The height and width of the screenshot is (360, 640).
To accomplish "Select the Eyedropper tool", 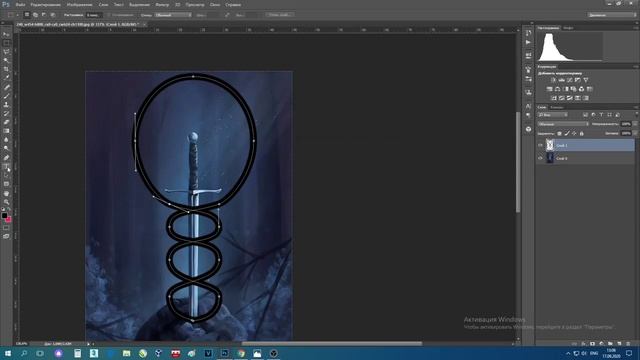I will click(x=6, y=78).
